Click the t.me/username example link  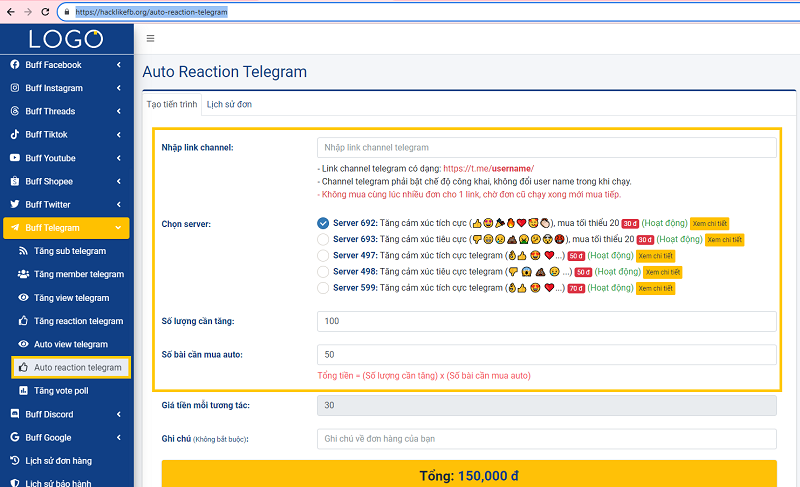(x=488, y=168)
